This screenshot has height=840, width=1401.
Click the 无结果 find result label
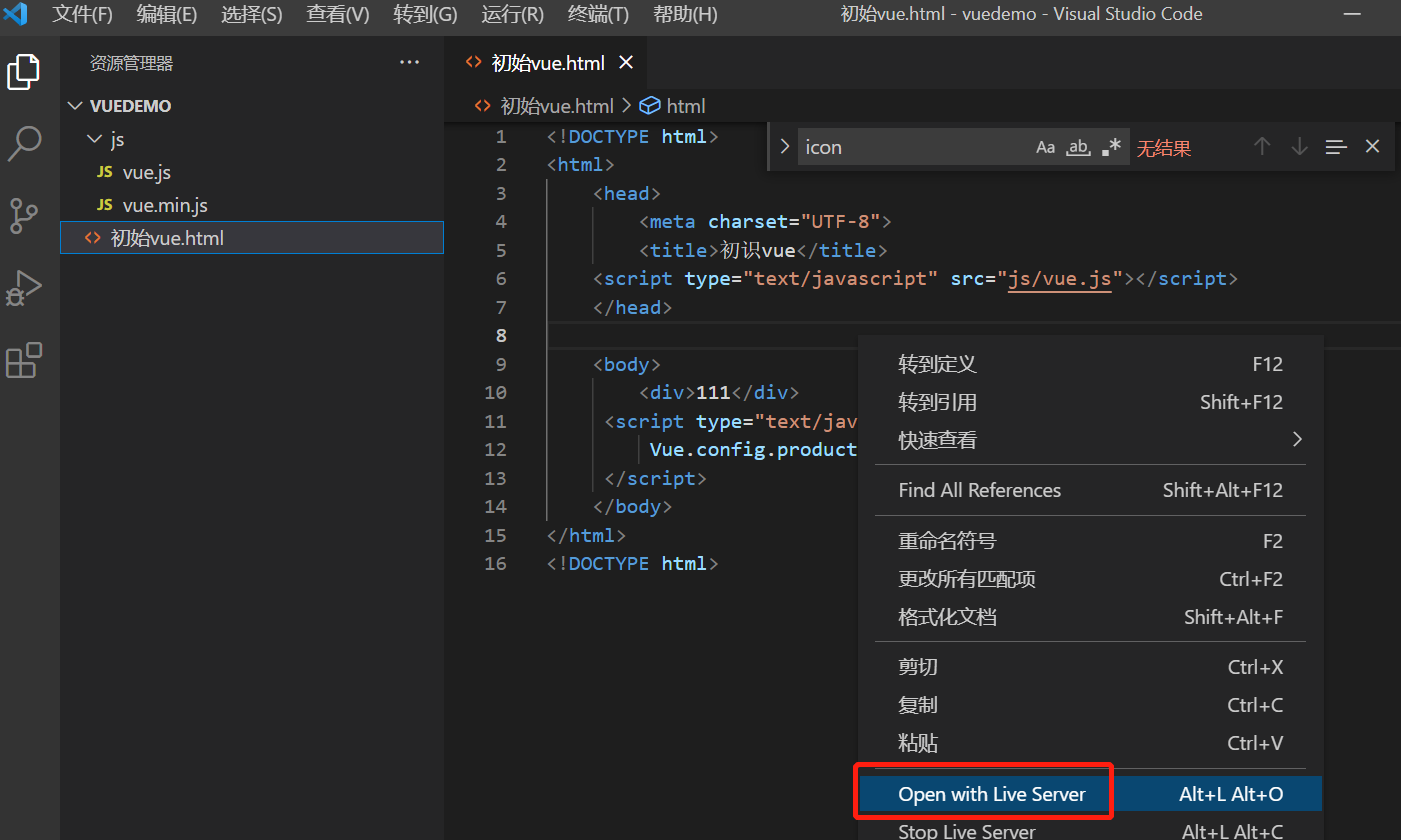(x=1164, y=148)
